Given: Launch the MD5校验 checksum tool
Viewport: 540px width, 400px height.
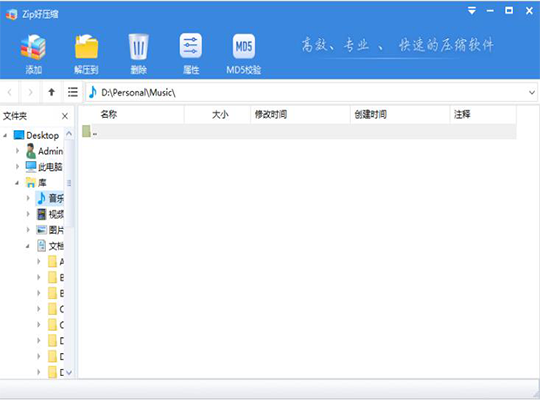Looking at the screenshot, I should point(243,47).
